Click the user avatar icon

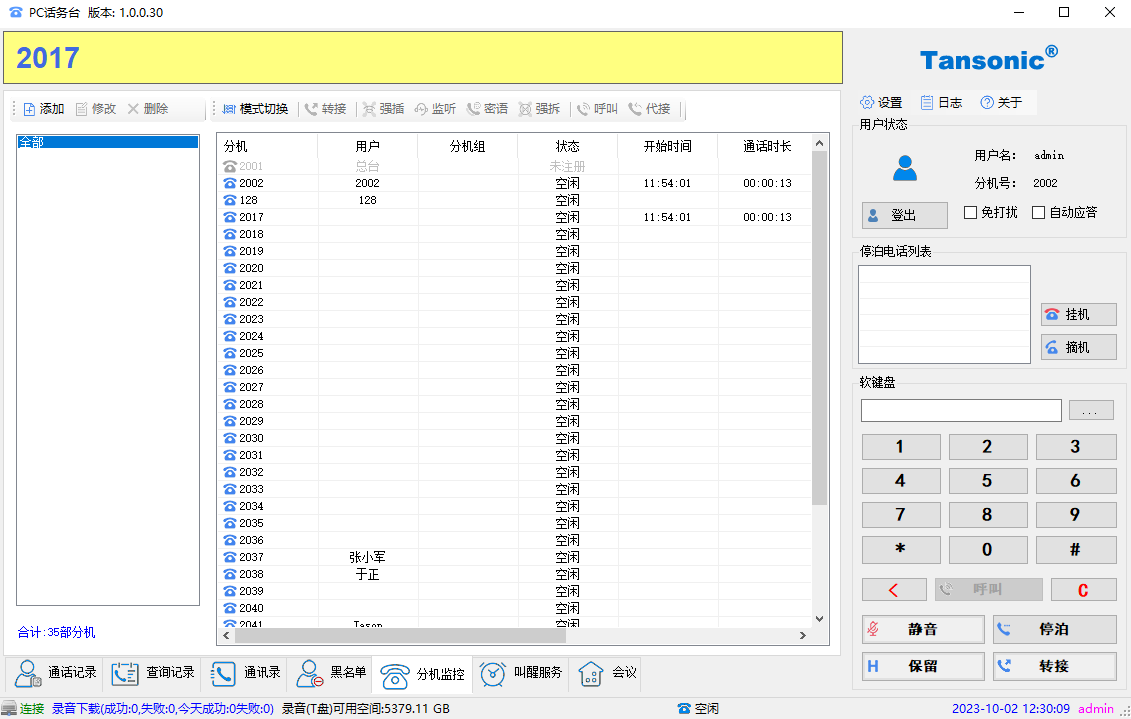(x=905, y=168)
